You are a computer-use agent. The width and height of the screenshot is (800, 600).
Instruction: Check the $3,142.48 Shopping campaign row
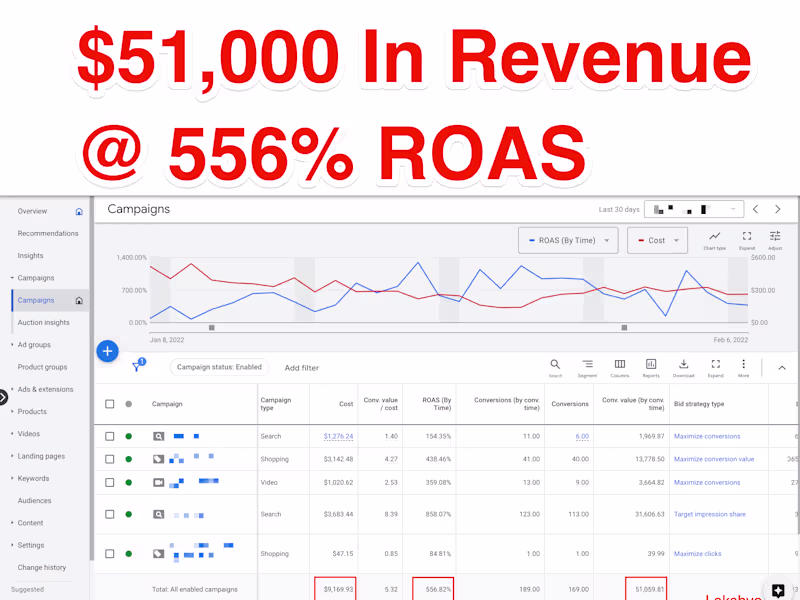click(x=110, y=459)
